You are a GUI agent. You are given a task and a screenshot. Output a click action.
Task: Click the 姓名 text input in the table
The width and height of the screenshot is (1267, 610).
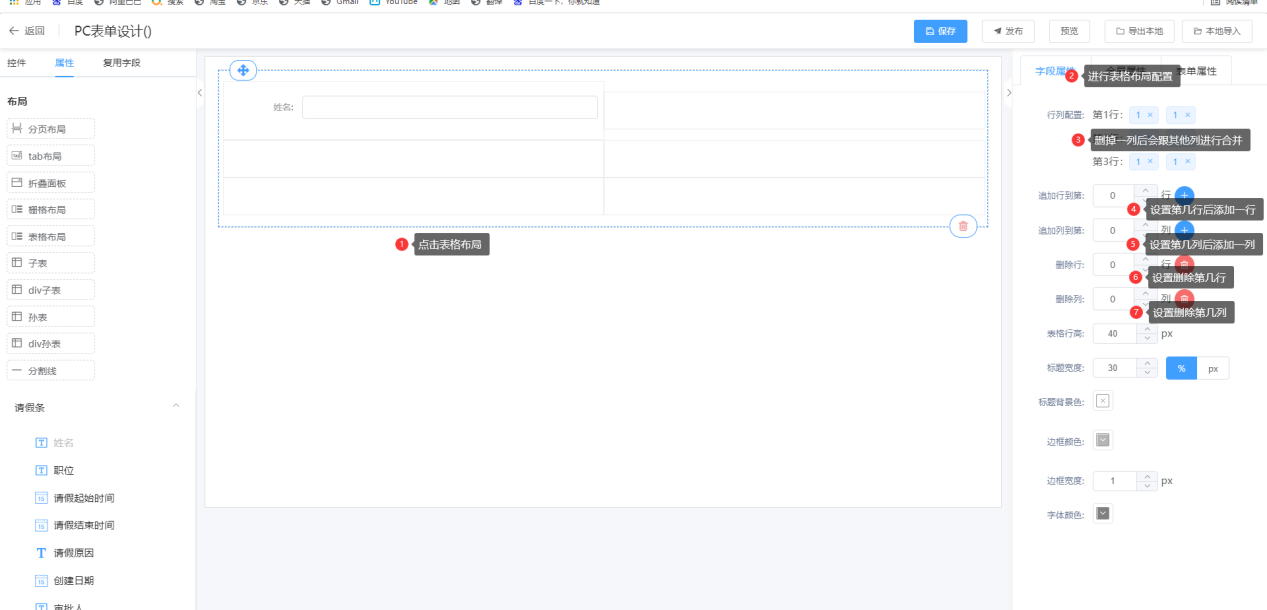(450, 107)
